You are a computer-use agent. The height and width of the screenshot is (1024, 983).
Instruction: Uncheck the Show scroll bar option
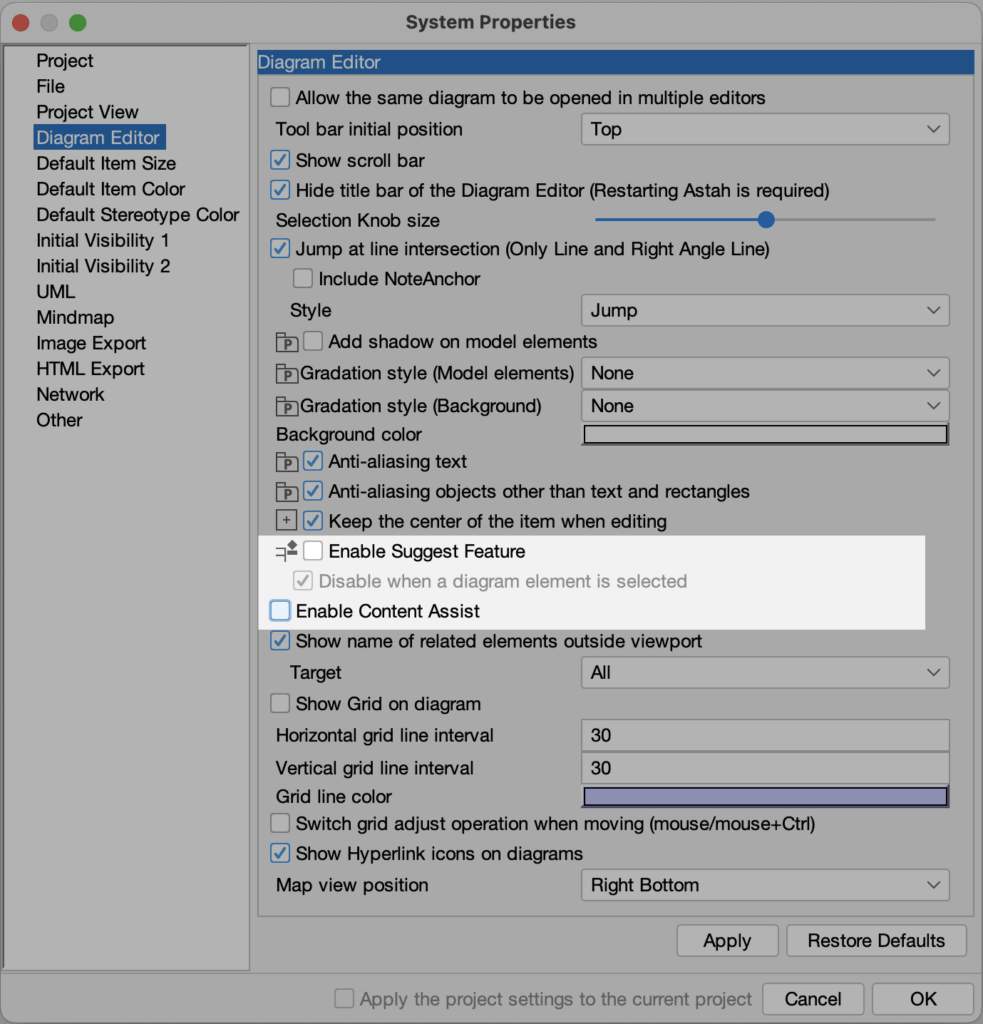click(281, 160)
